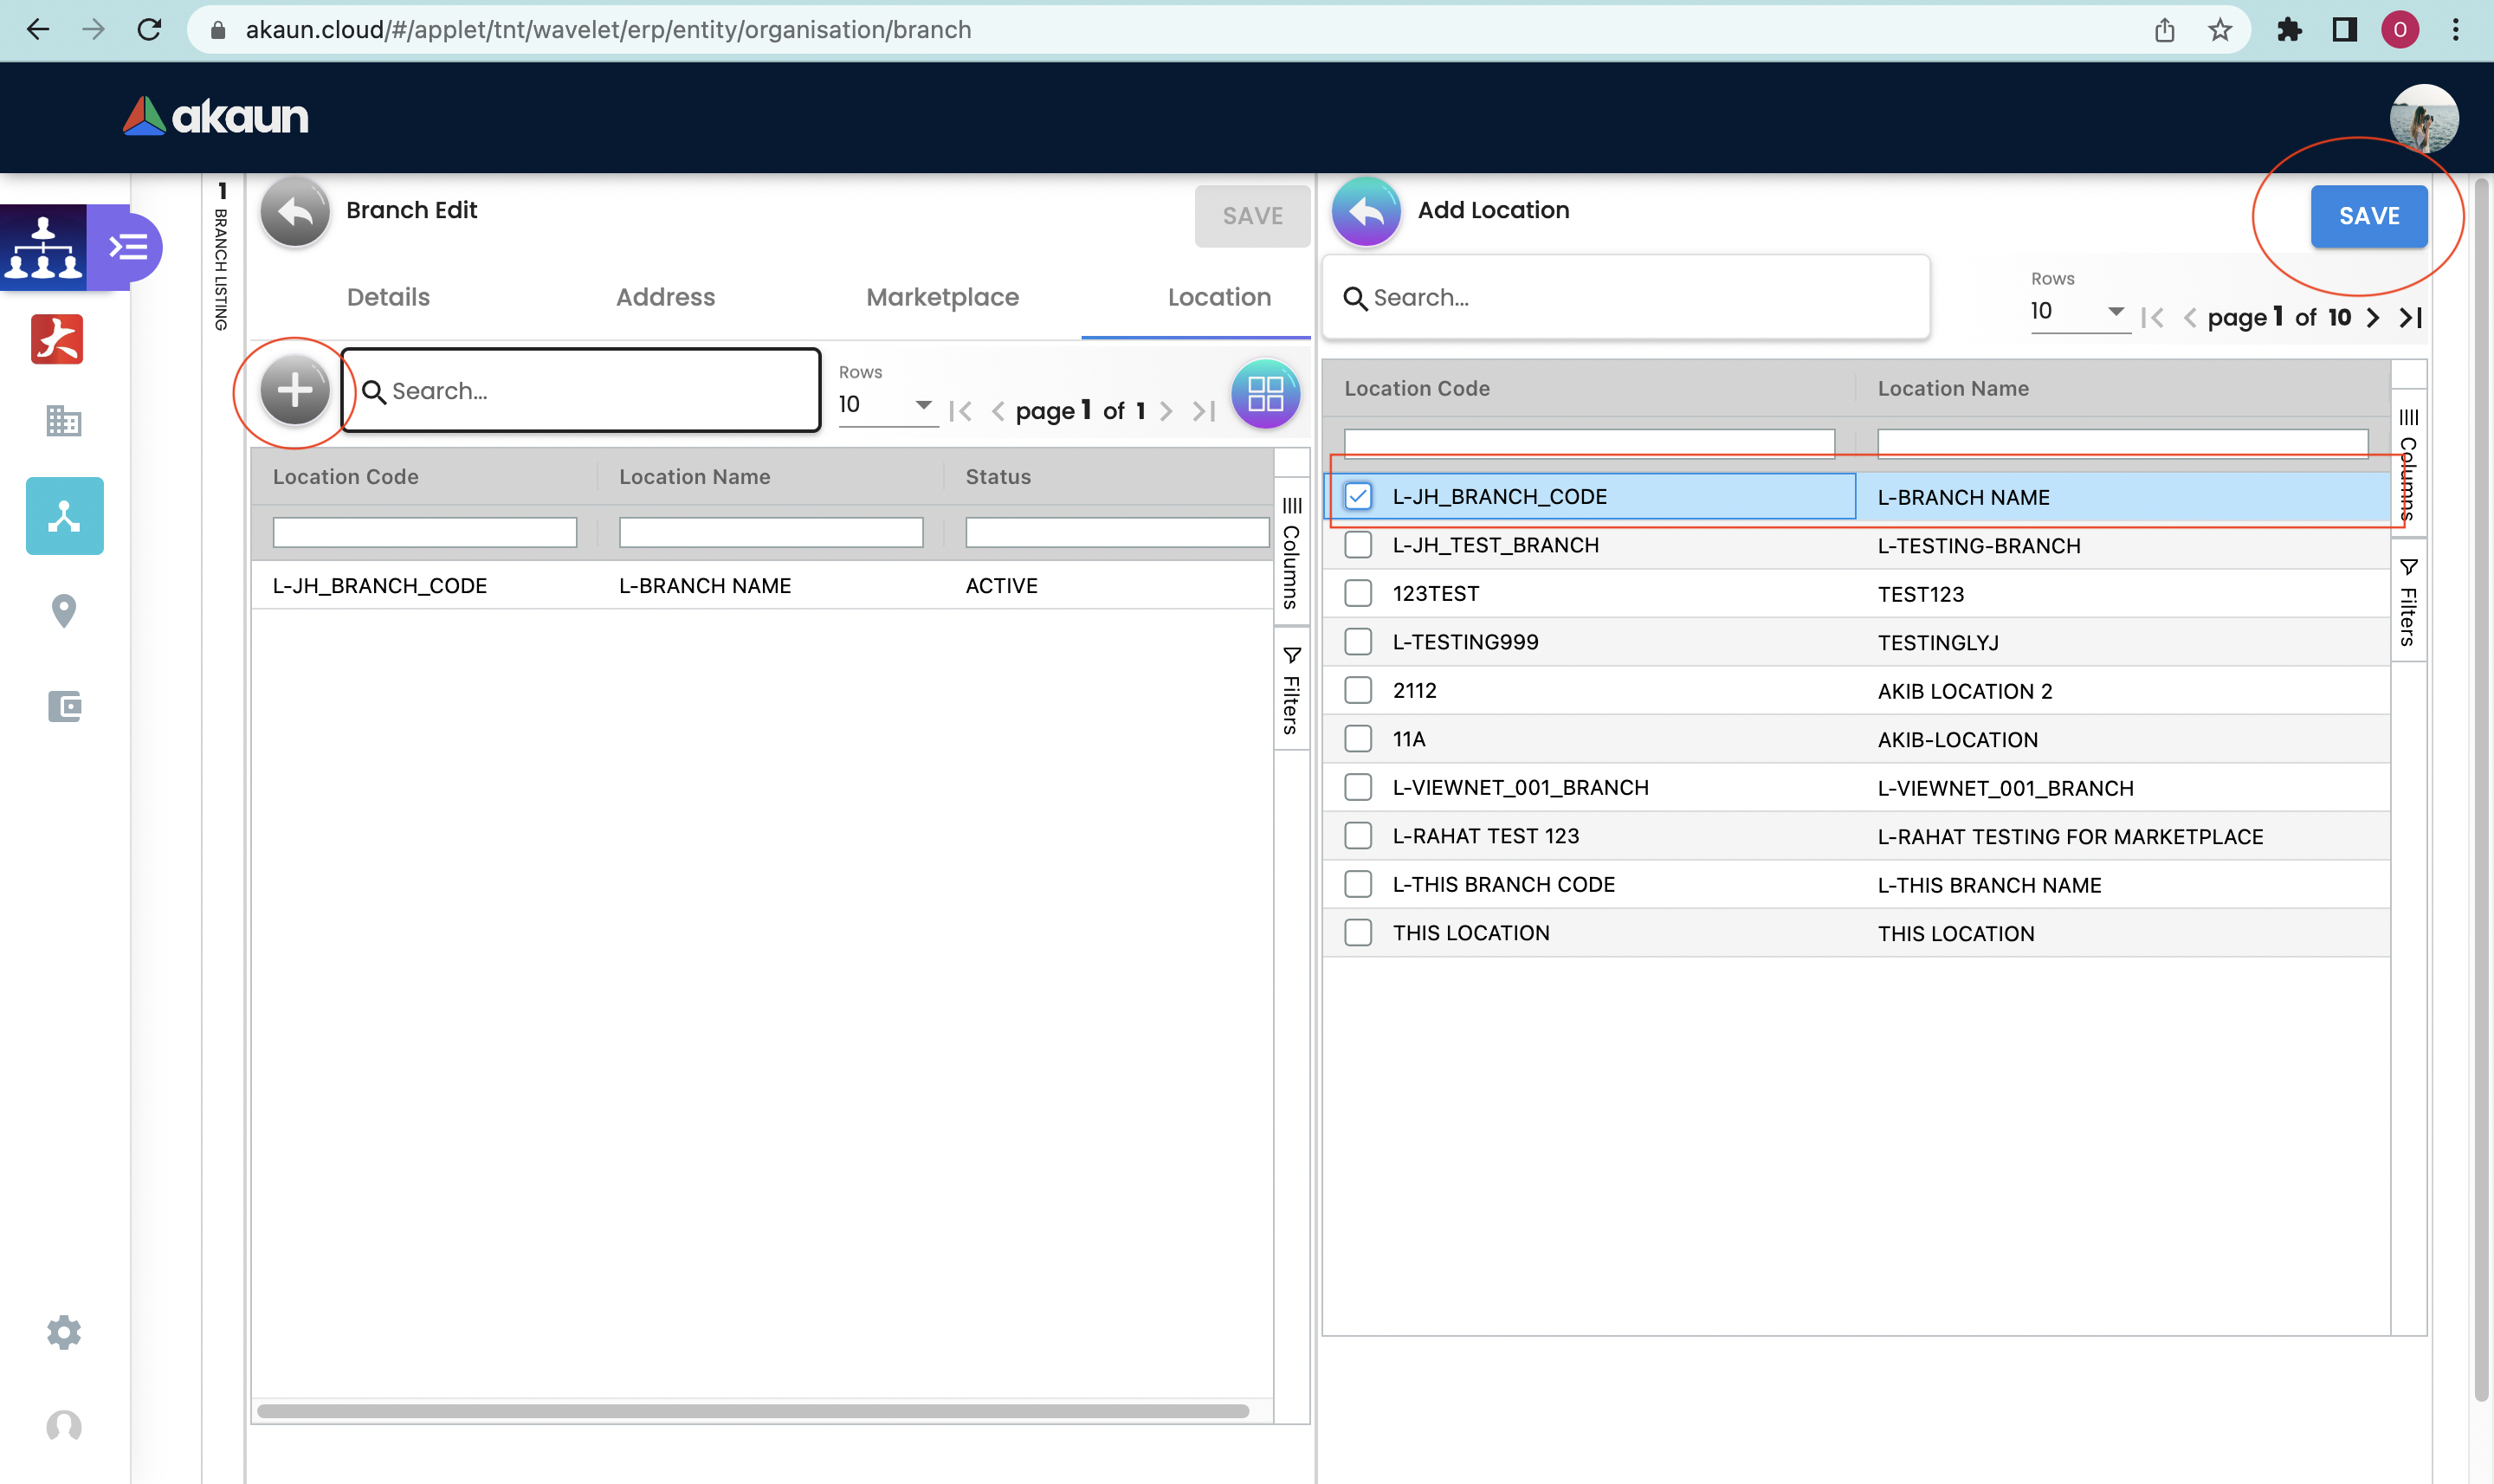Uncheck the L-JH_BRANCH_CODE checkbox
The image size is (2494, 1484).
coord(1357,496)
